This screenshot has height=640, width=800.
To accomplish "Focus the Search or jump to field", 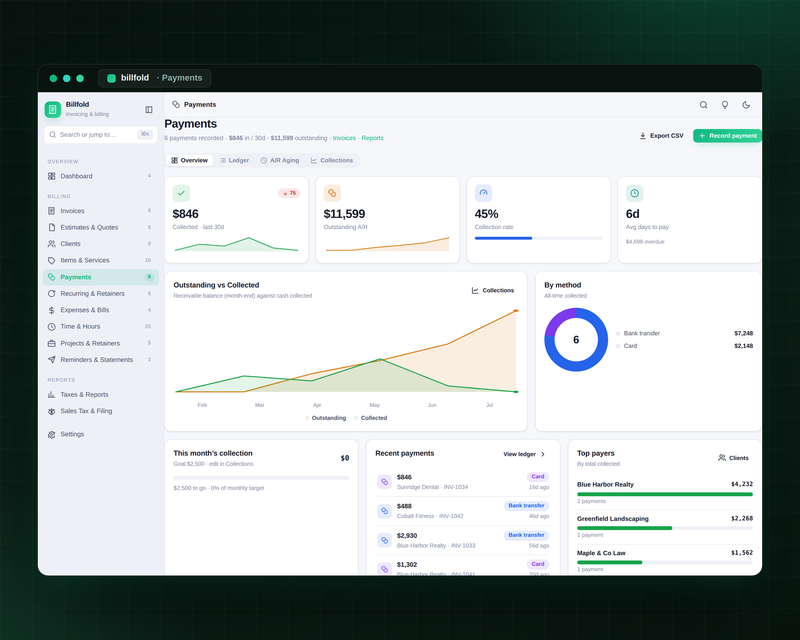I will [101, 135].
